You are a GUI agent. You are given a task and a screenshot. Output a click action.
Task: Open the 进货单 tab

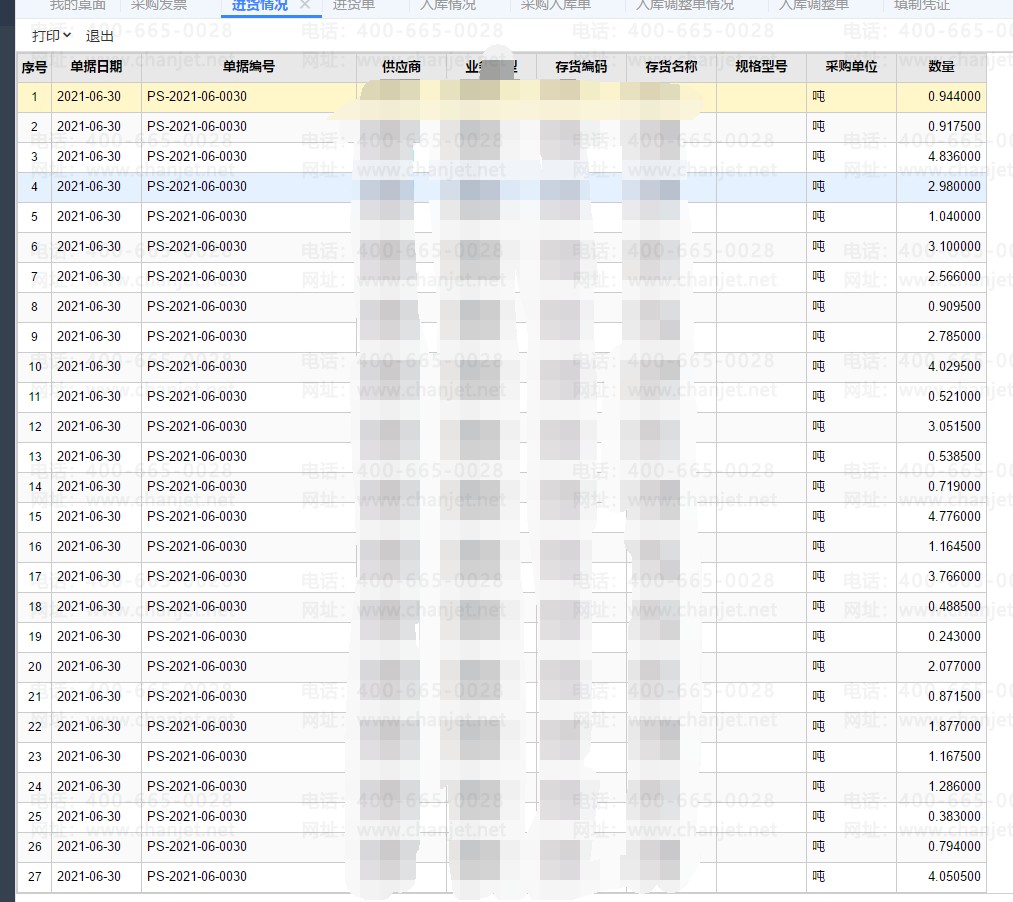click(x=354, y=5)
